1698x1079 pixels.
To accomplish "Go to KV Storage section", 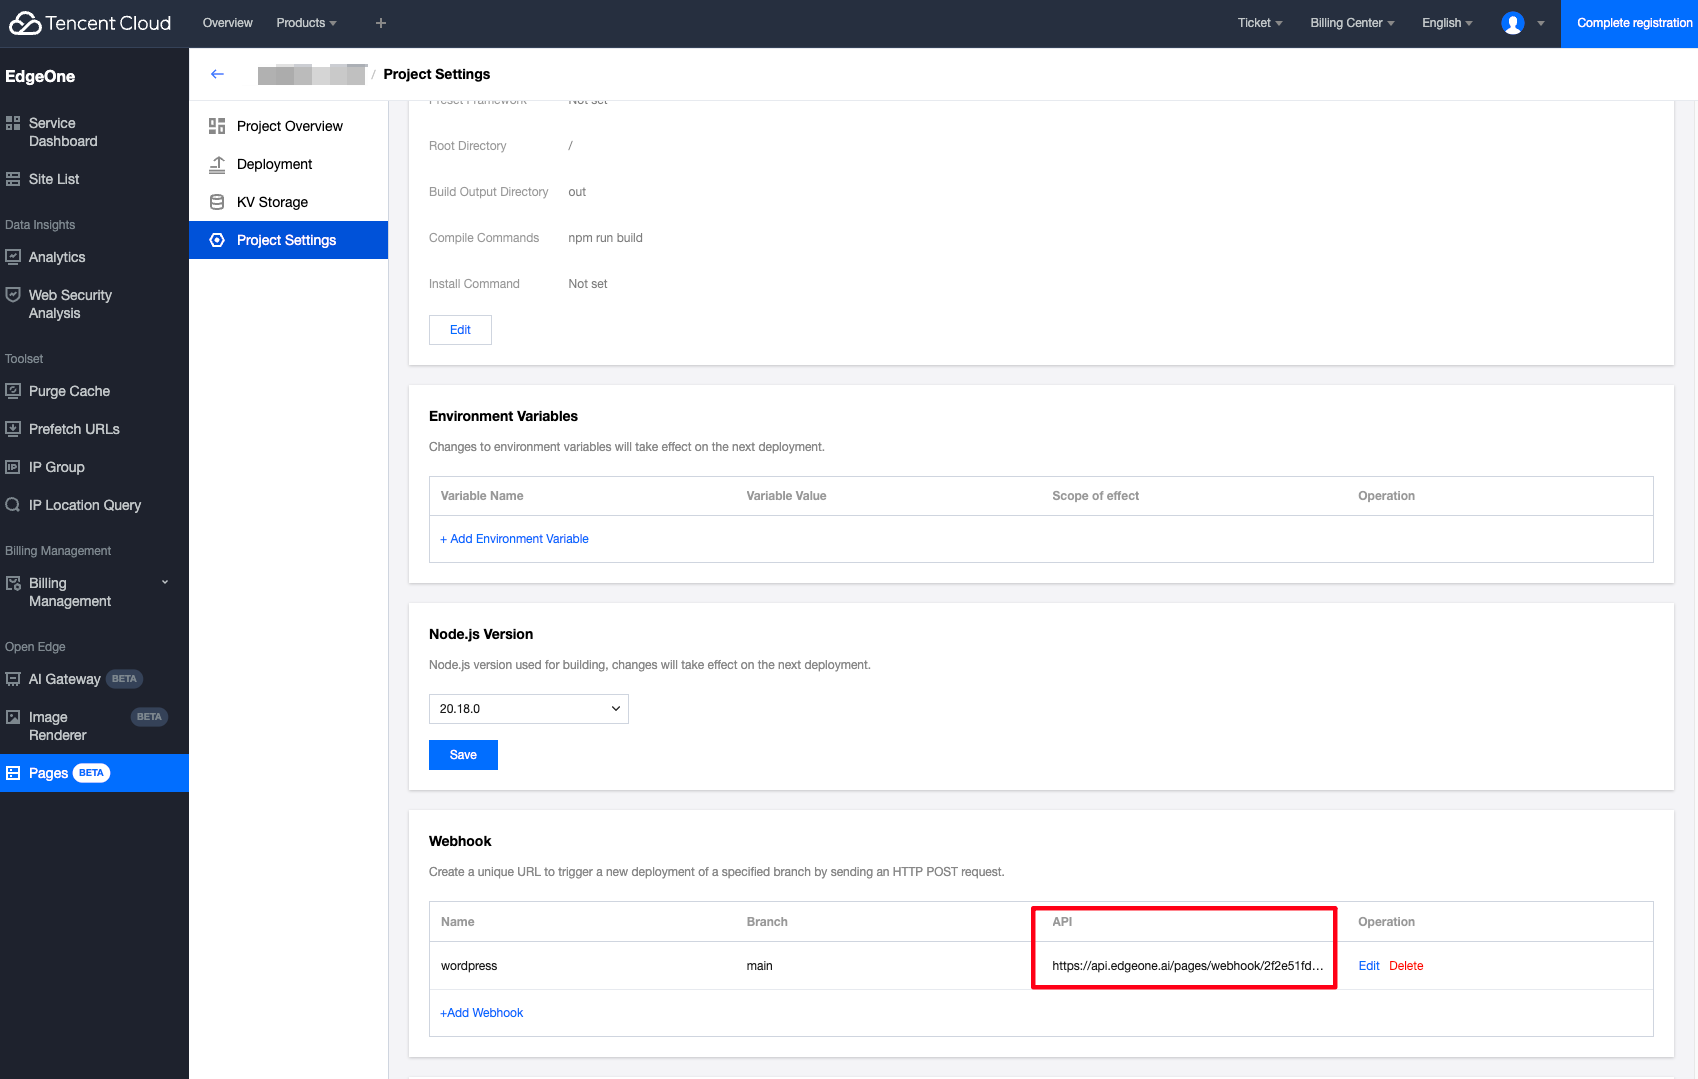I will (272, 202).
